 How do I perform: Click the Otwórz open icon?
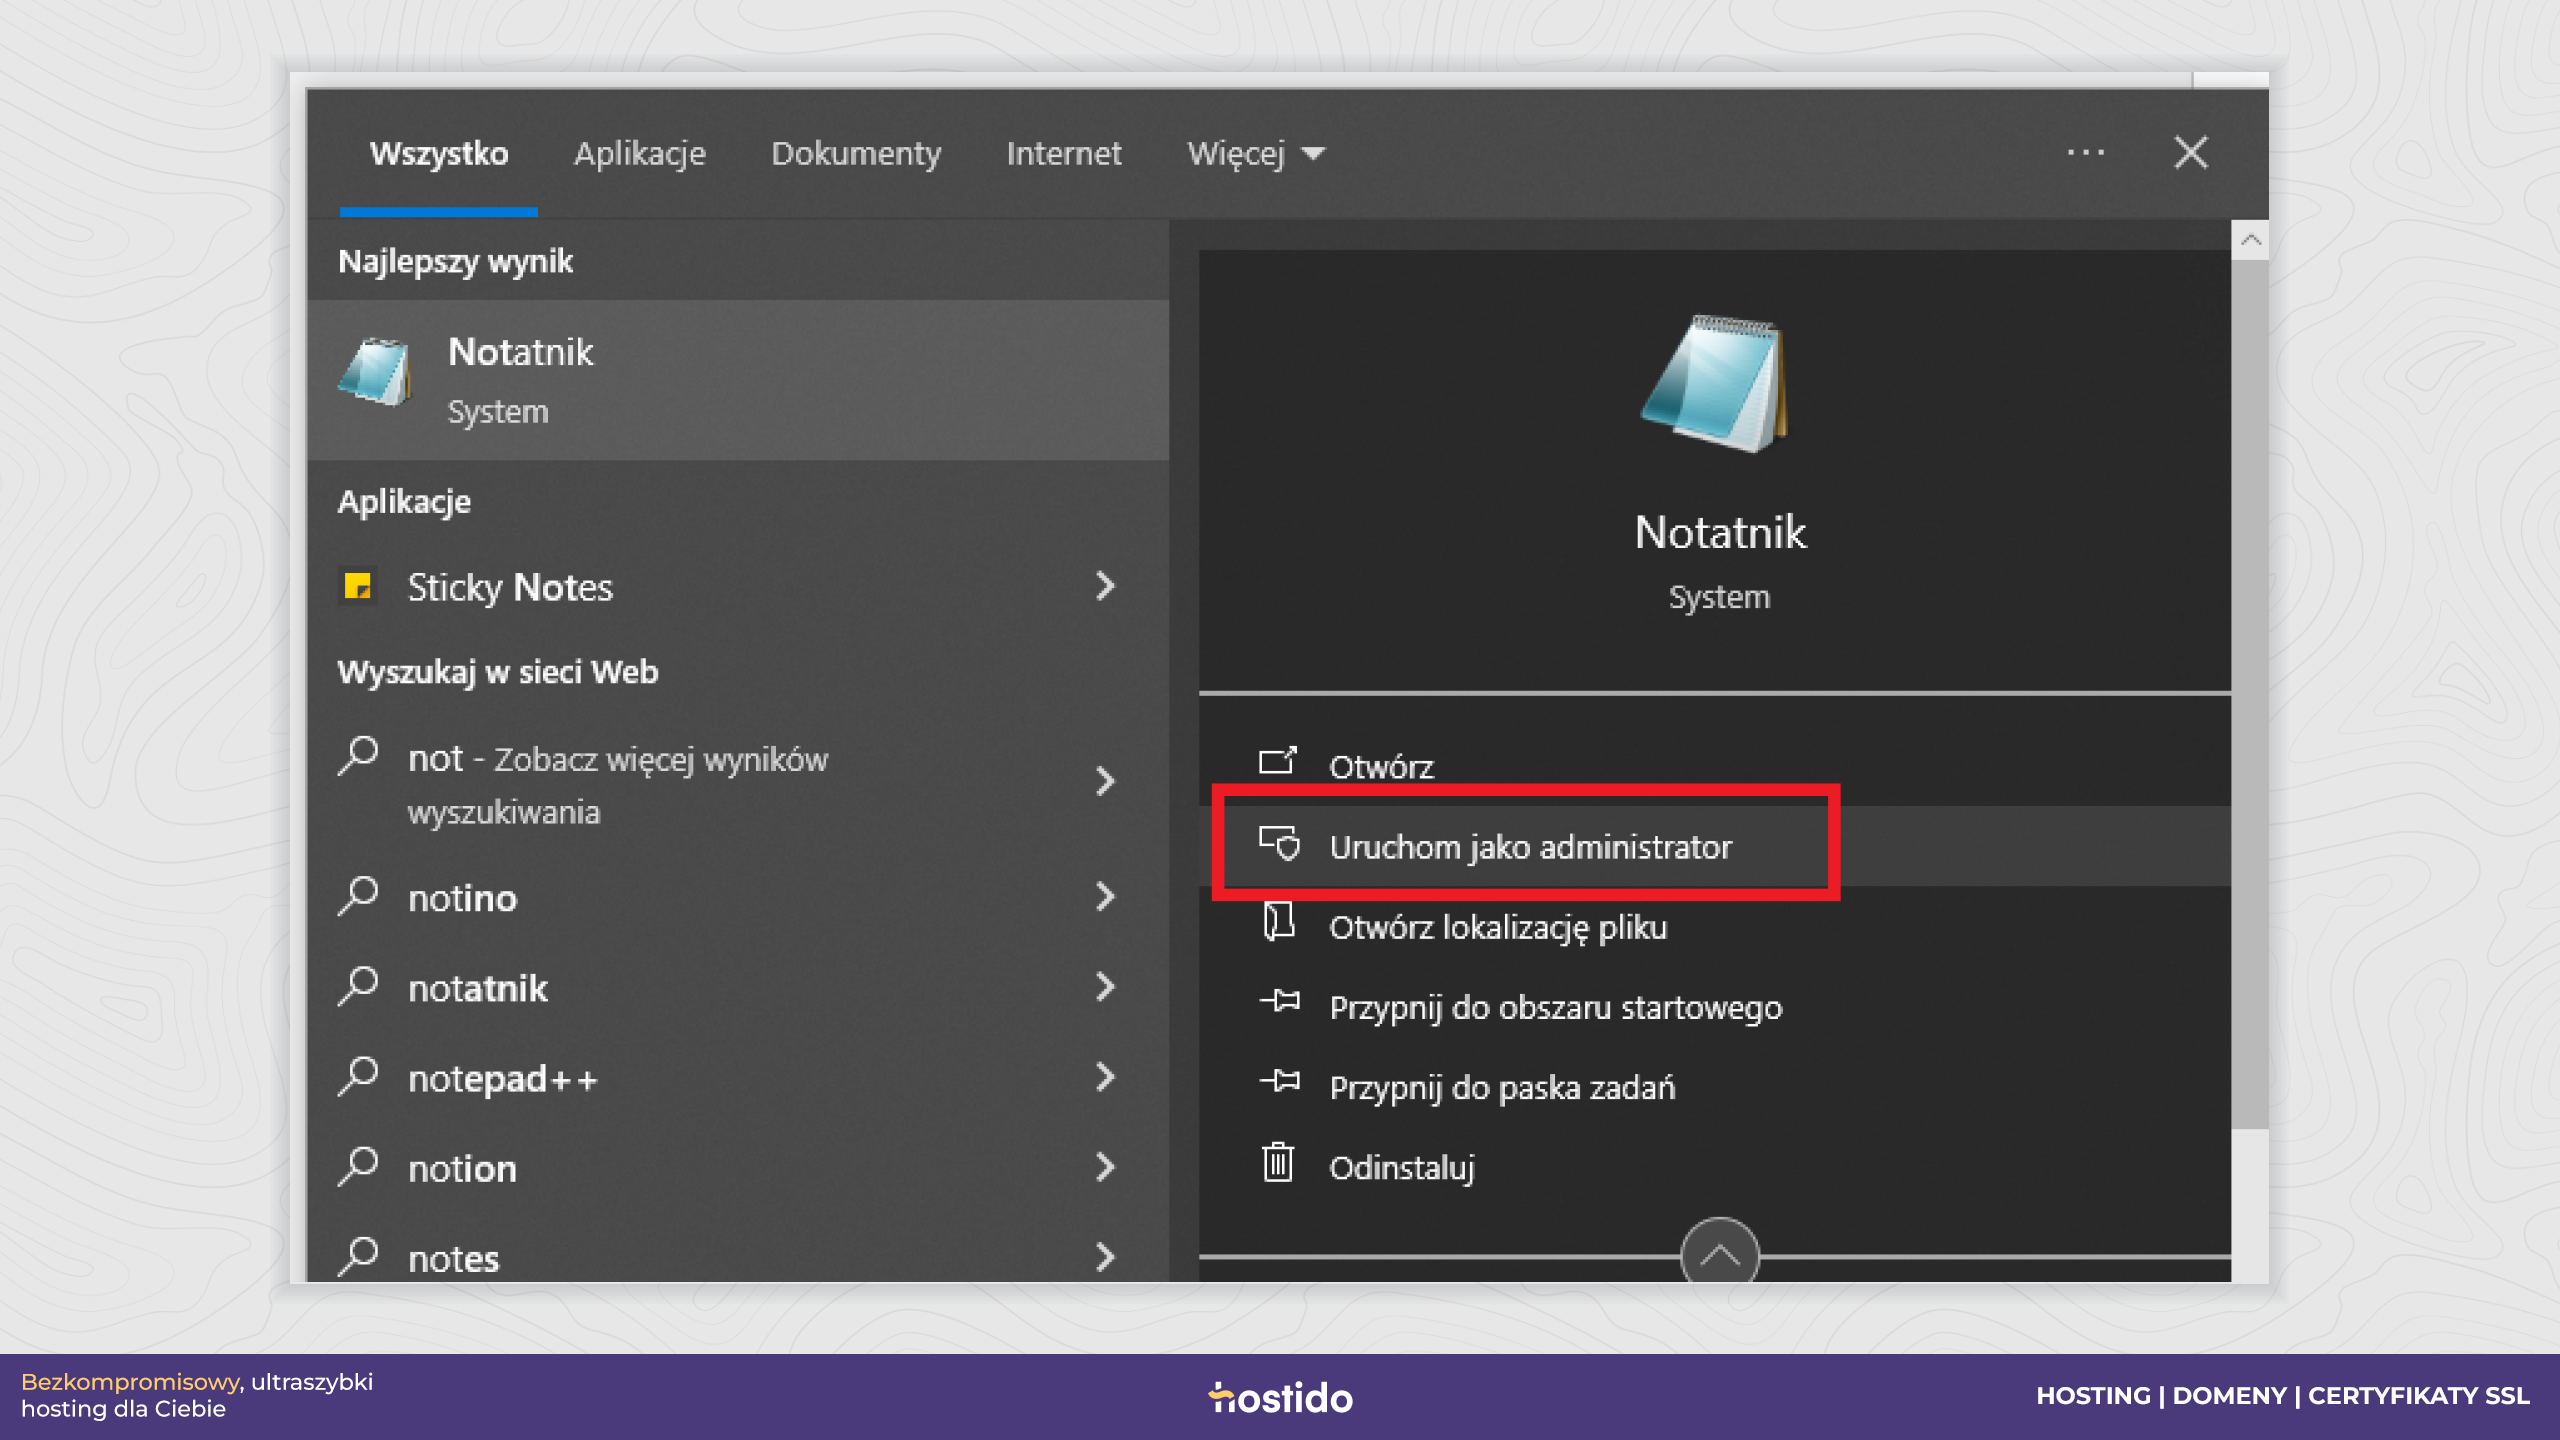[1277, 762]
